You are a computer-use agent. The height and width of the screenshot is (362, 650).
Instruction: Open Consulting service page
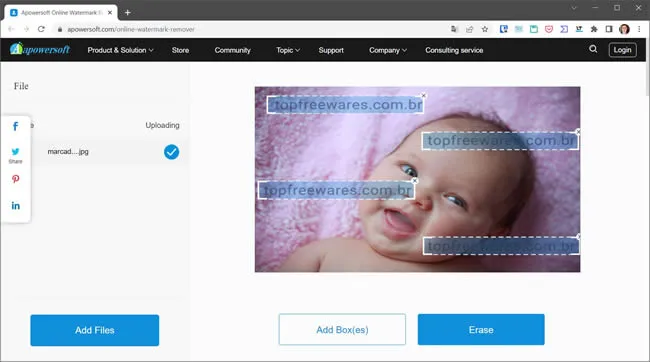454,50
